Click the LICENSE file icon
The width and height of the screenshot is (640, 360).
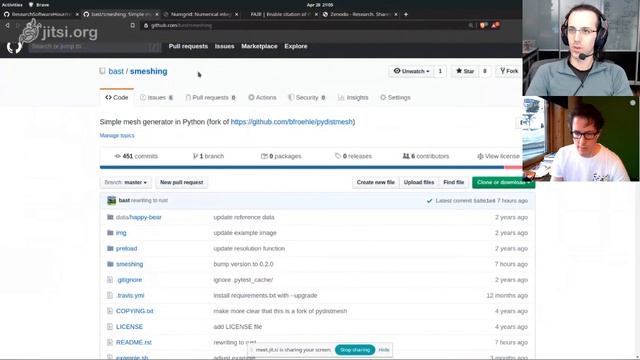[x=110, y=327]
